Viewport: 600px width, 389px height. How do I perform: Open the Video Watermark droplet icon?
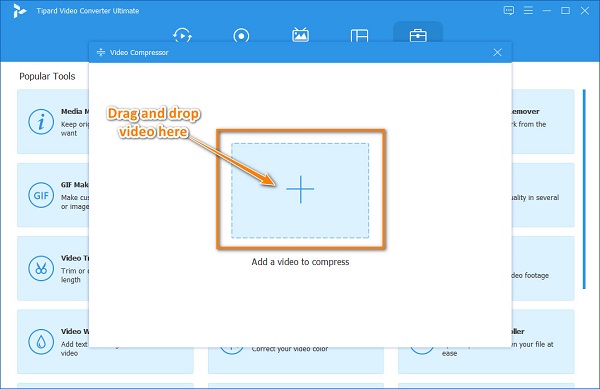[41, 342]
